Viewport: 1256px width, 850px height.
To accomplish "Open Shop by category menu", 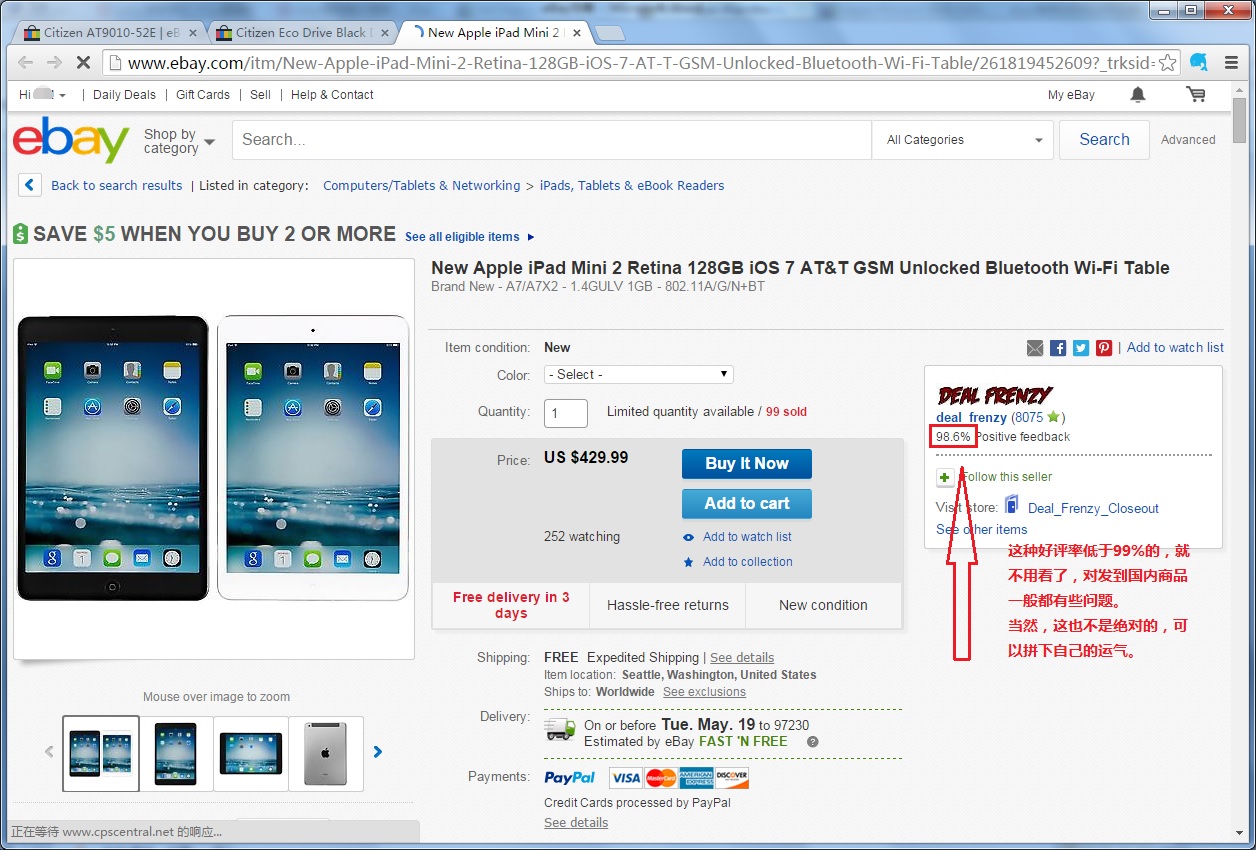I will (179, 141).
